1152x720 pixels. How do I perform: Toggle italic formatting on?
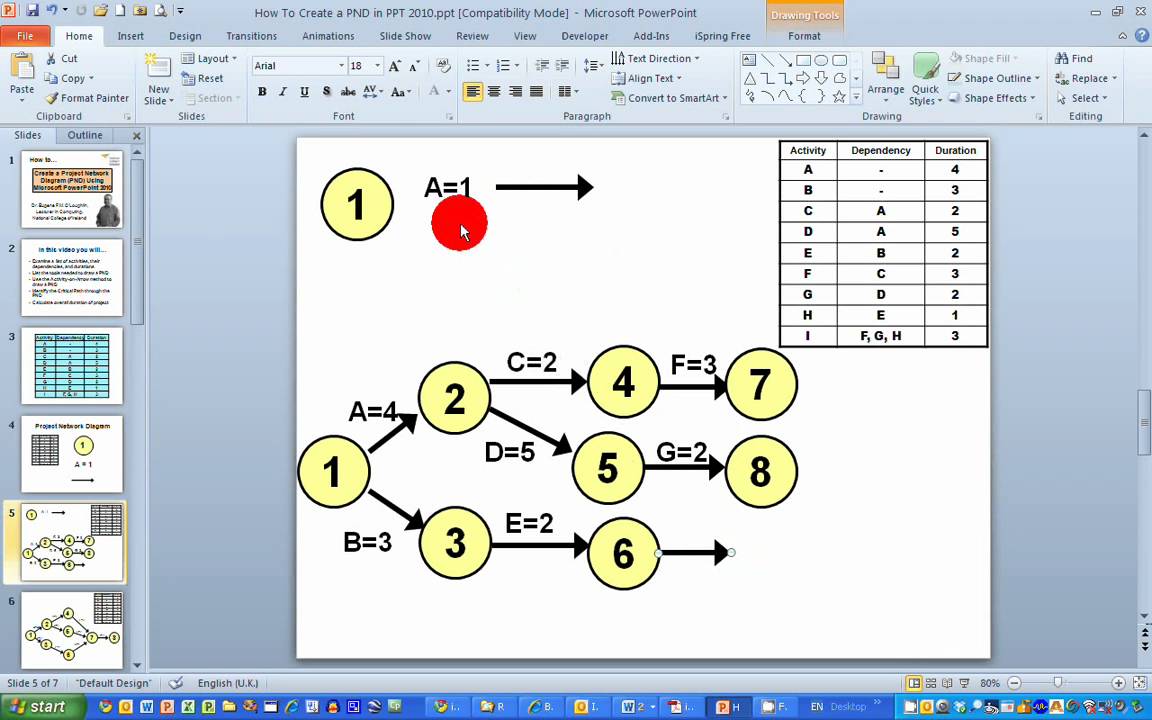pos(282,92)
